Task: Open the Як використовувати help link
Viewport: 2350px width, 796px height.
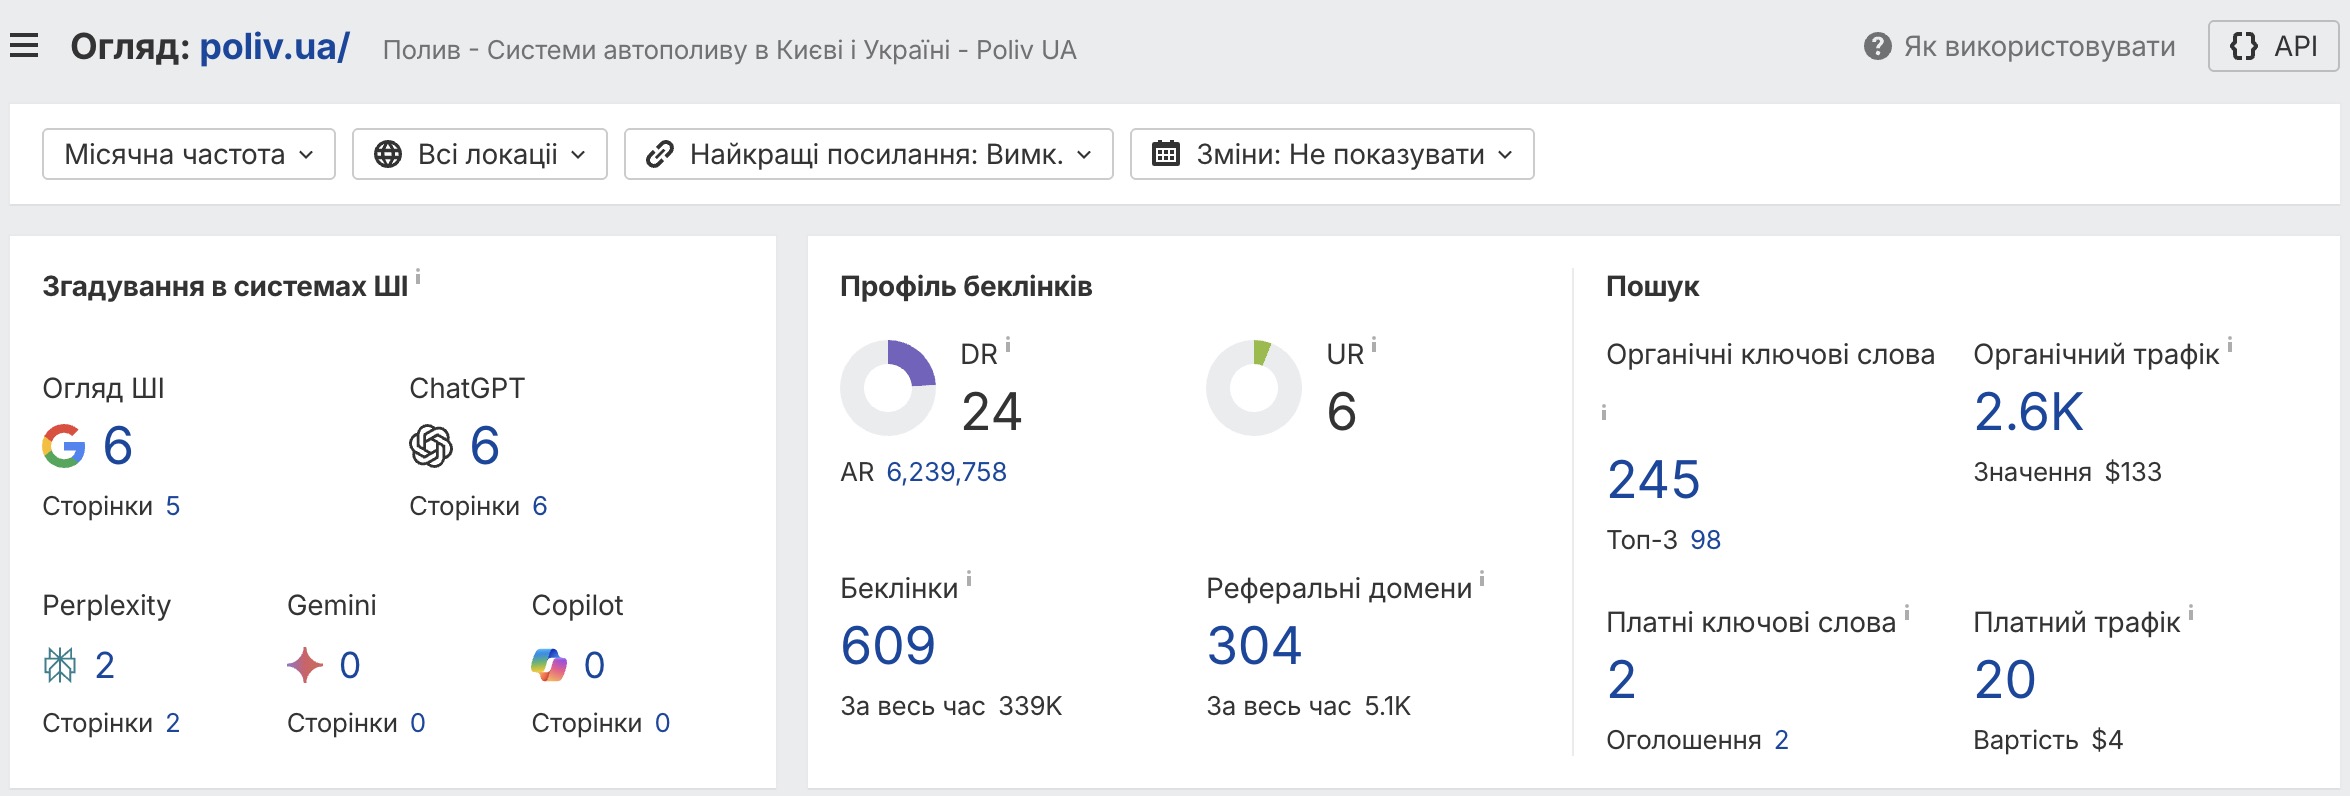Action: click(2039, 47)
